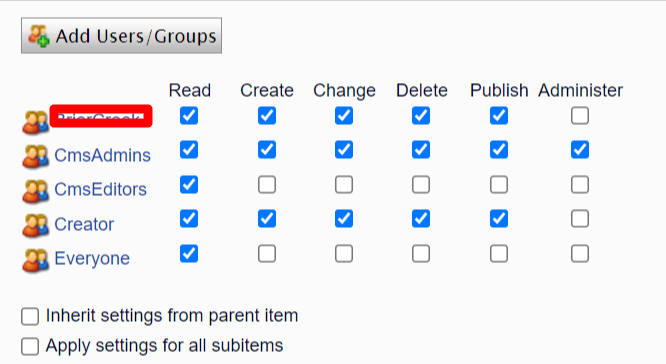Click the group icon beside the redacted name

36,122
